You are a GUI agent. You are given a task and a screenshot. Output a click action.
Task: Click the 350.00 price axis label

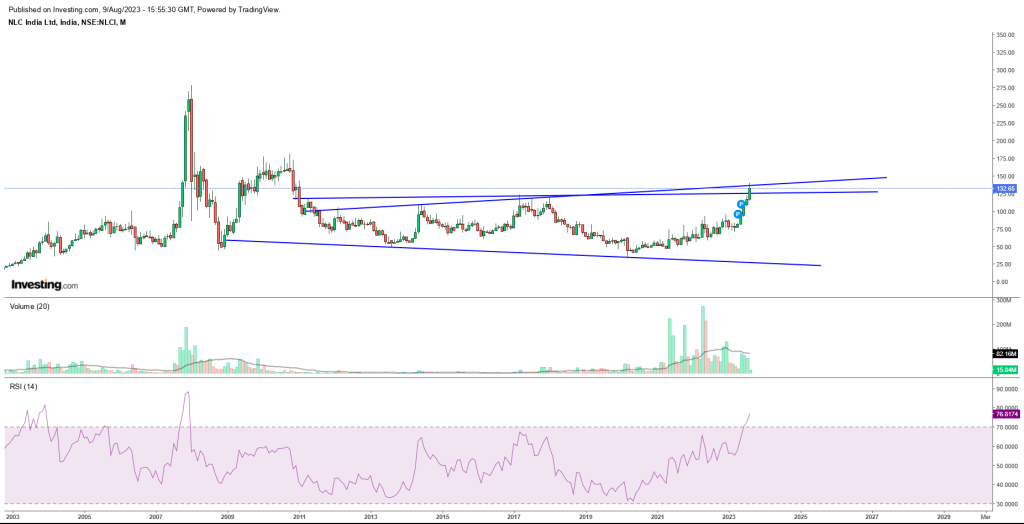tap(1005, 34)
